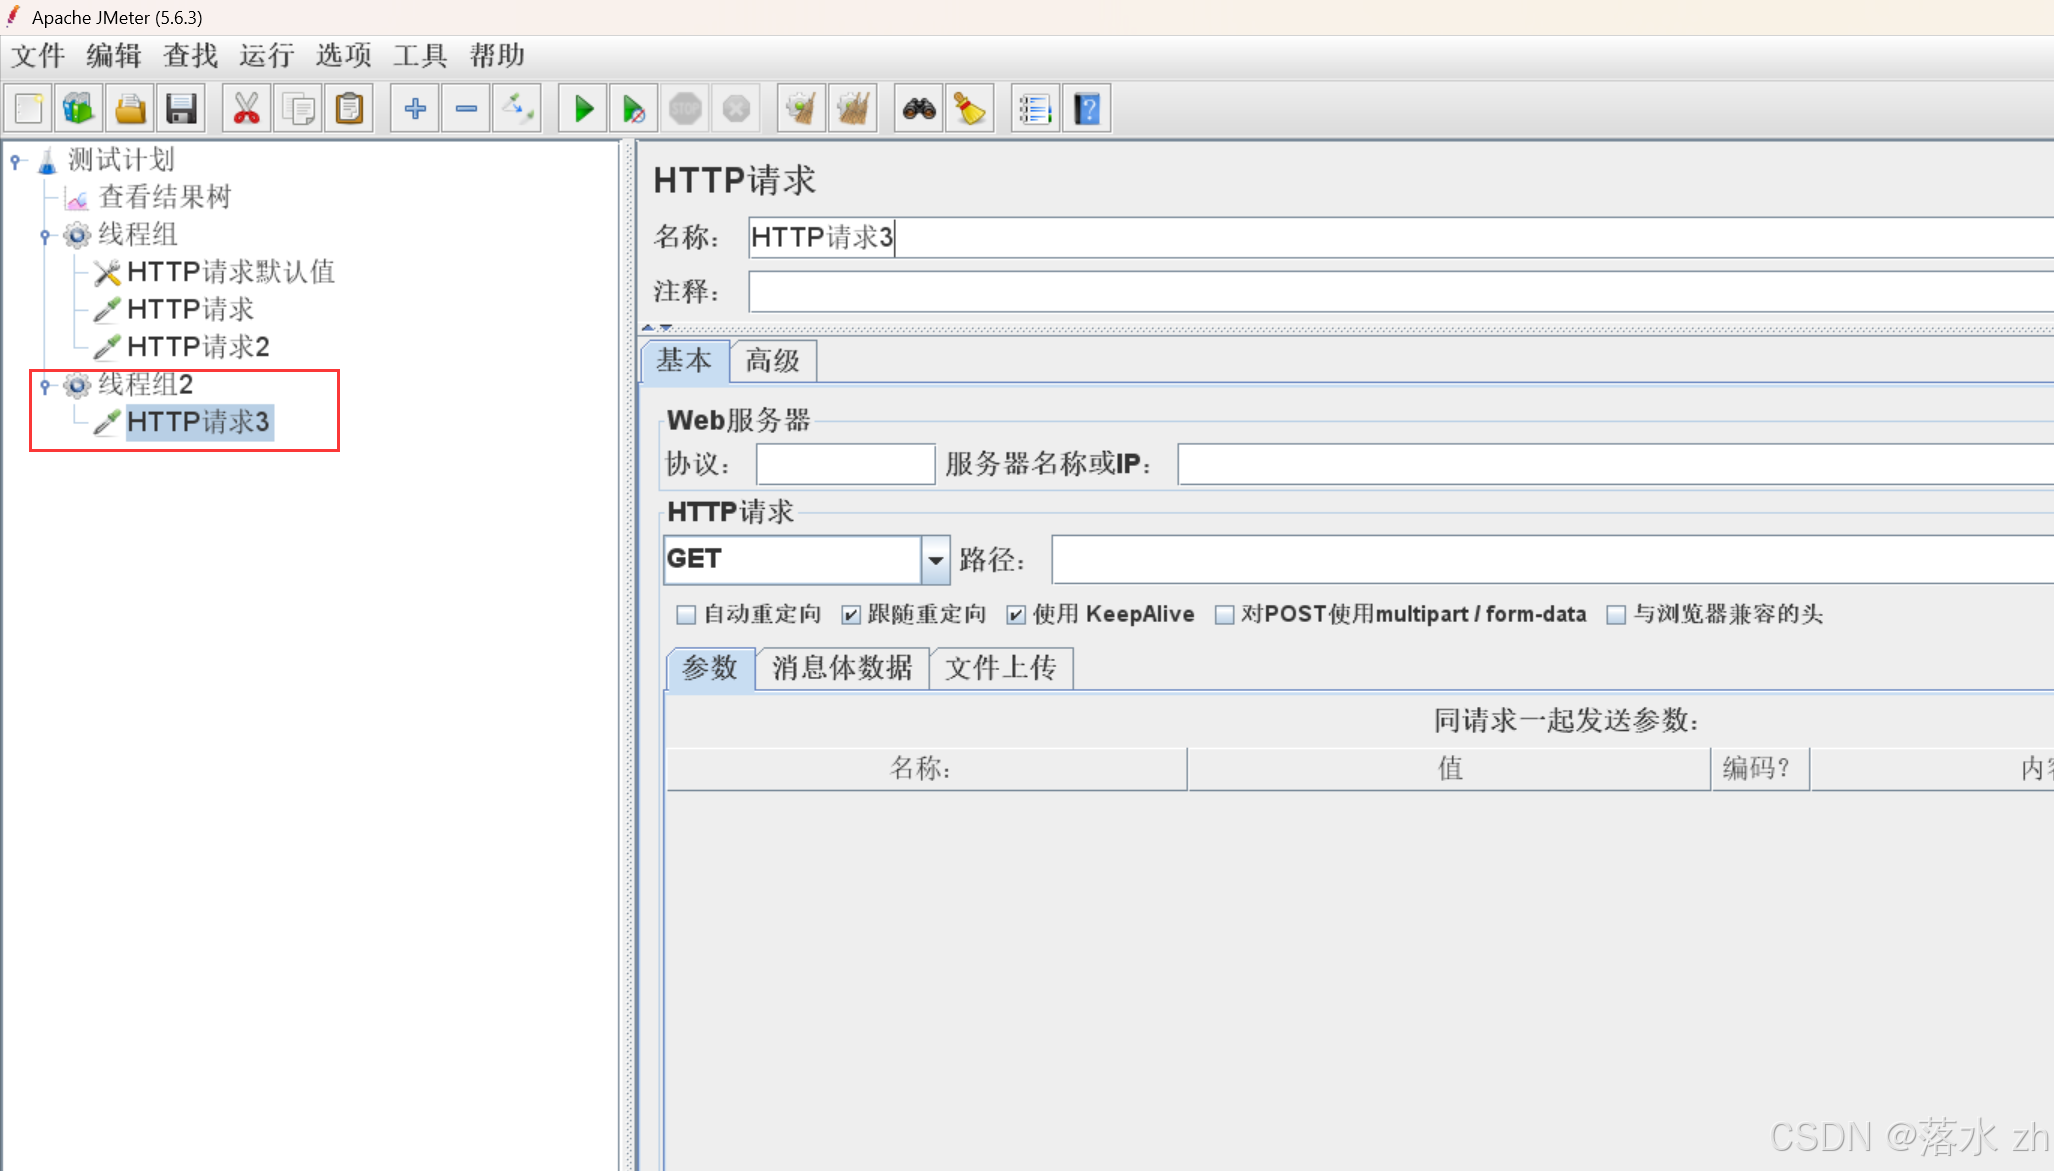Uncheck 跟随重定向 checkbox
Screen dimensions: 2054x1171
point(851,615)
